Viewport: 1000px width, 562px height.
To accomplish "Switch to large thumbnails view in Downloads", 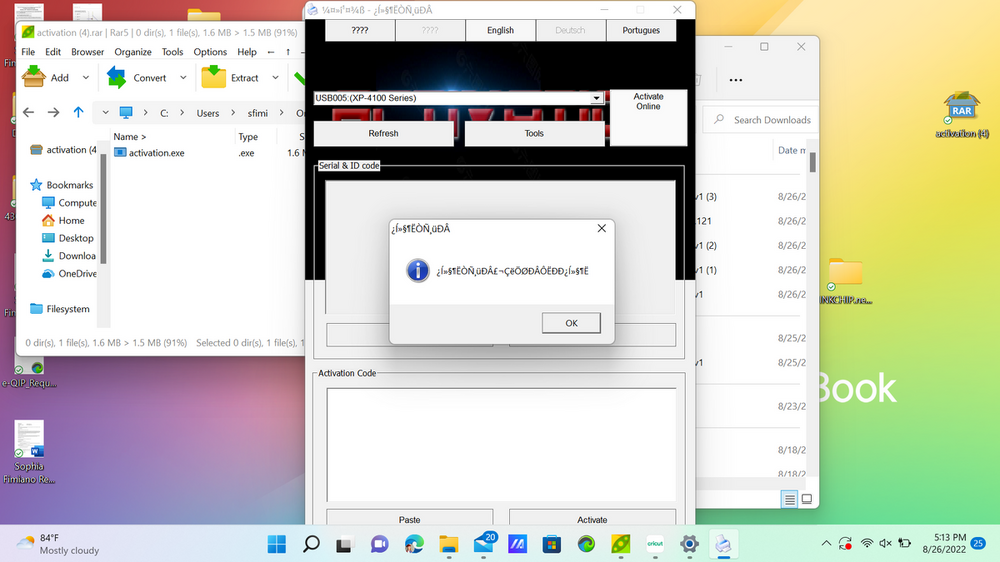I will [808, 499].
